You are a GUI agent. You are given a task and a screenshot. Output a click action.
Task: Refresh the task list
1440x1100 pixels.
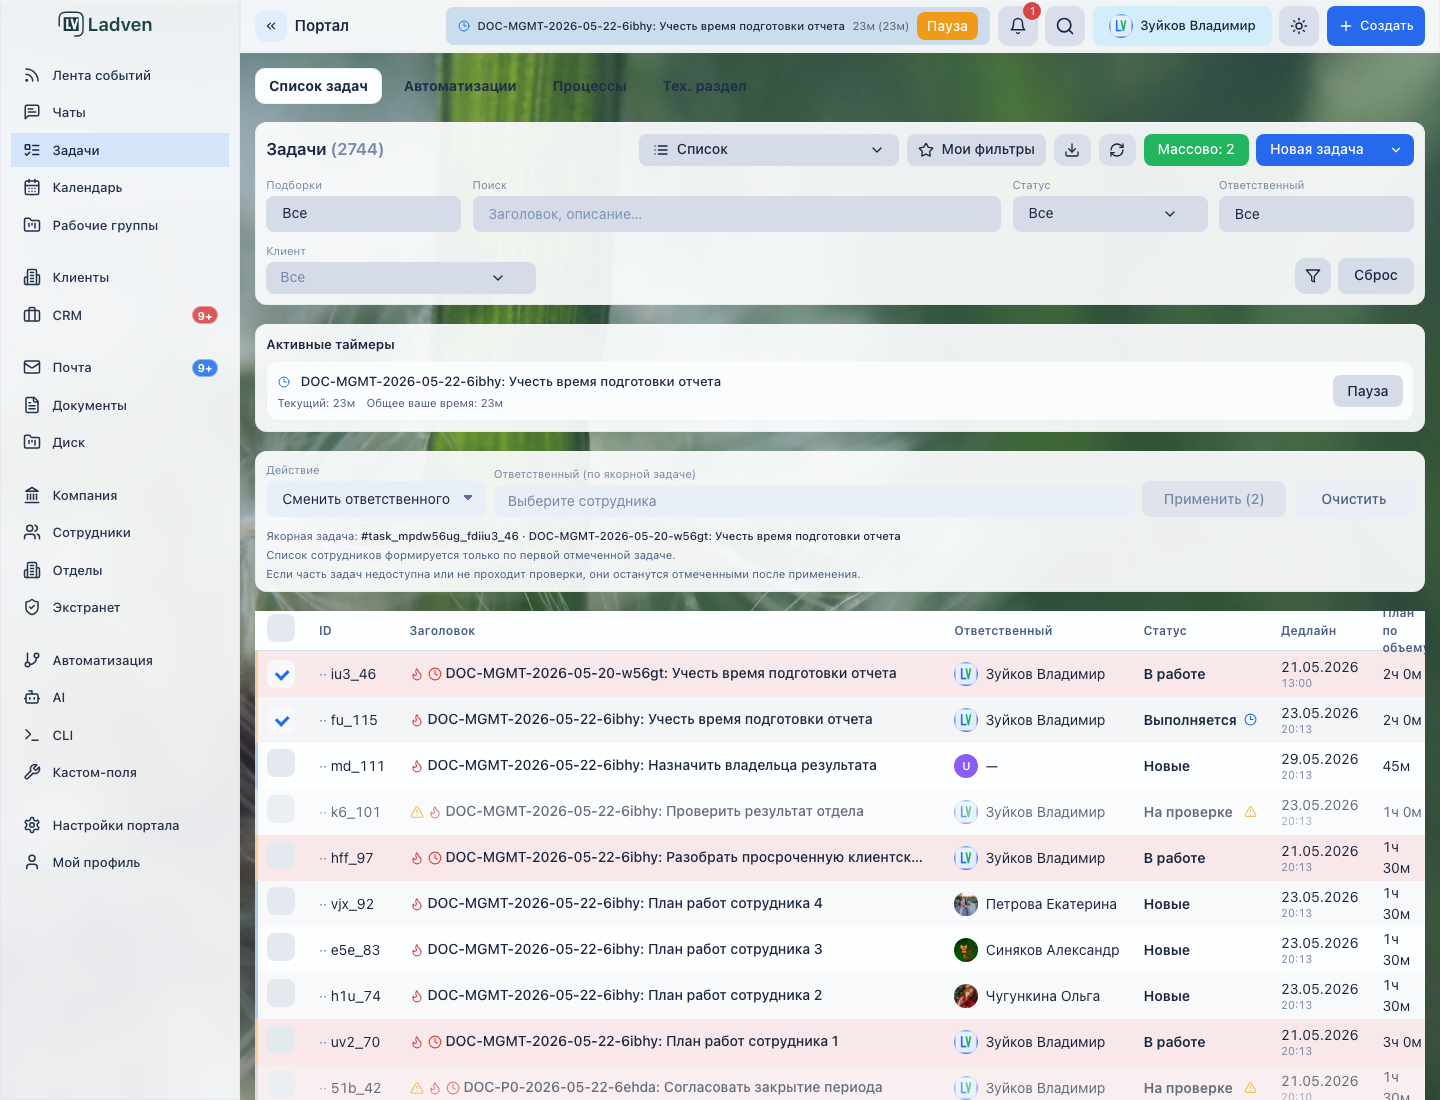click(x=1117, y=150)
